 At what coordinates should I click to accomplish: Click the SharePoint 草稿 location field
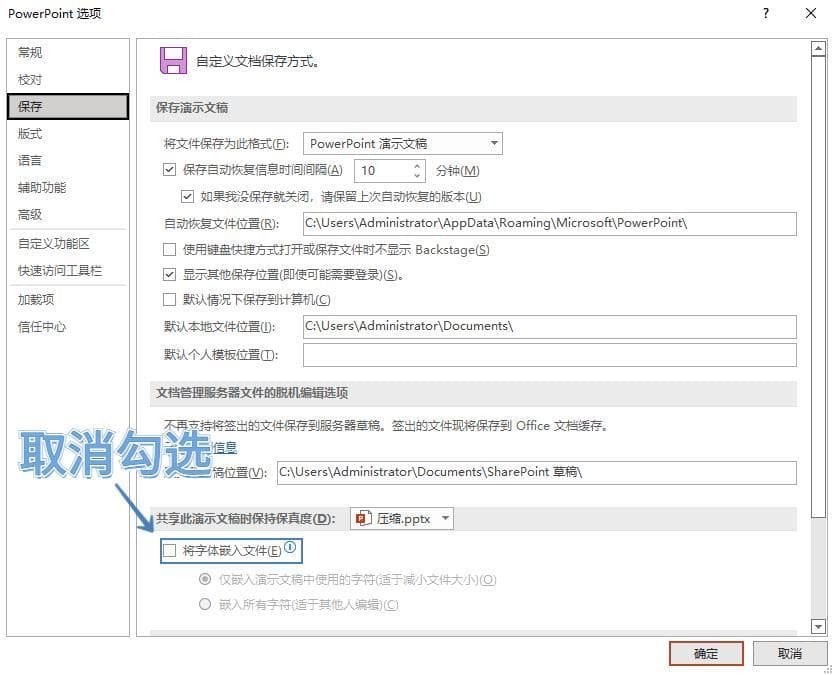tap(537, 472)
